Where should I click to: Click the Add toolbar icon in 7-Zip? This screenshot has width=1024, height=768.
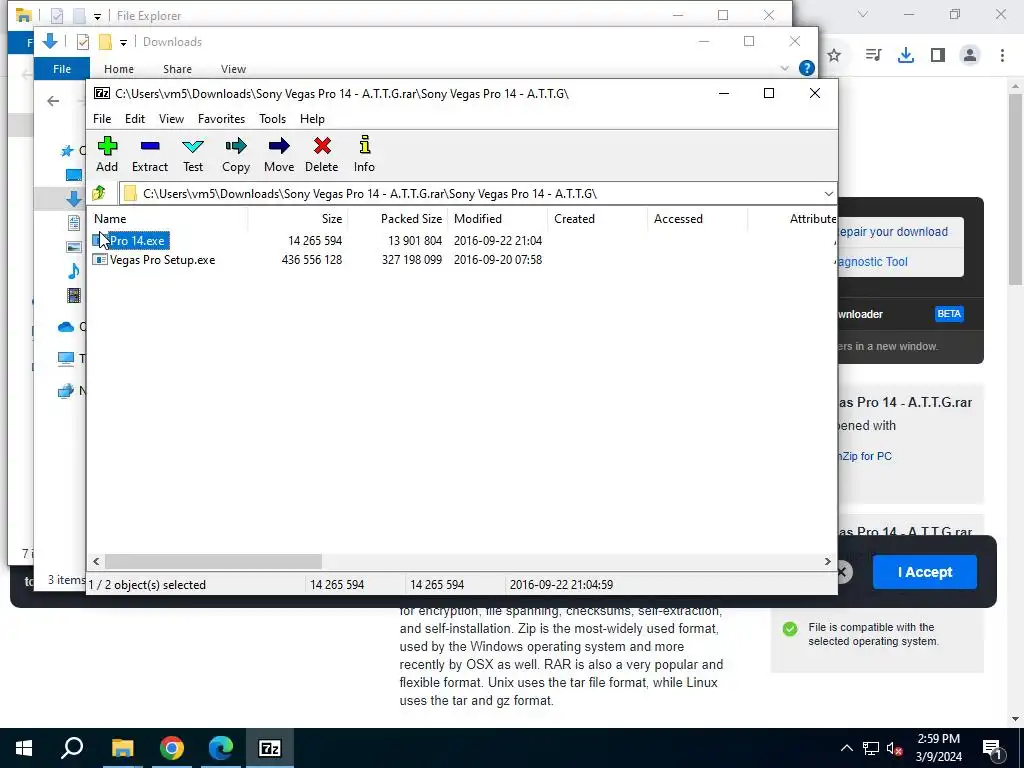(x=107, y=154)
